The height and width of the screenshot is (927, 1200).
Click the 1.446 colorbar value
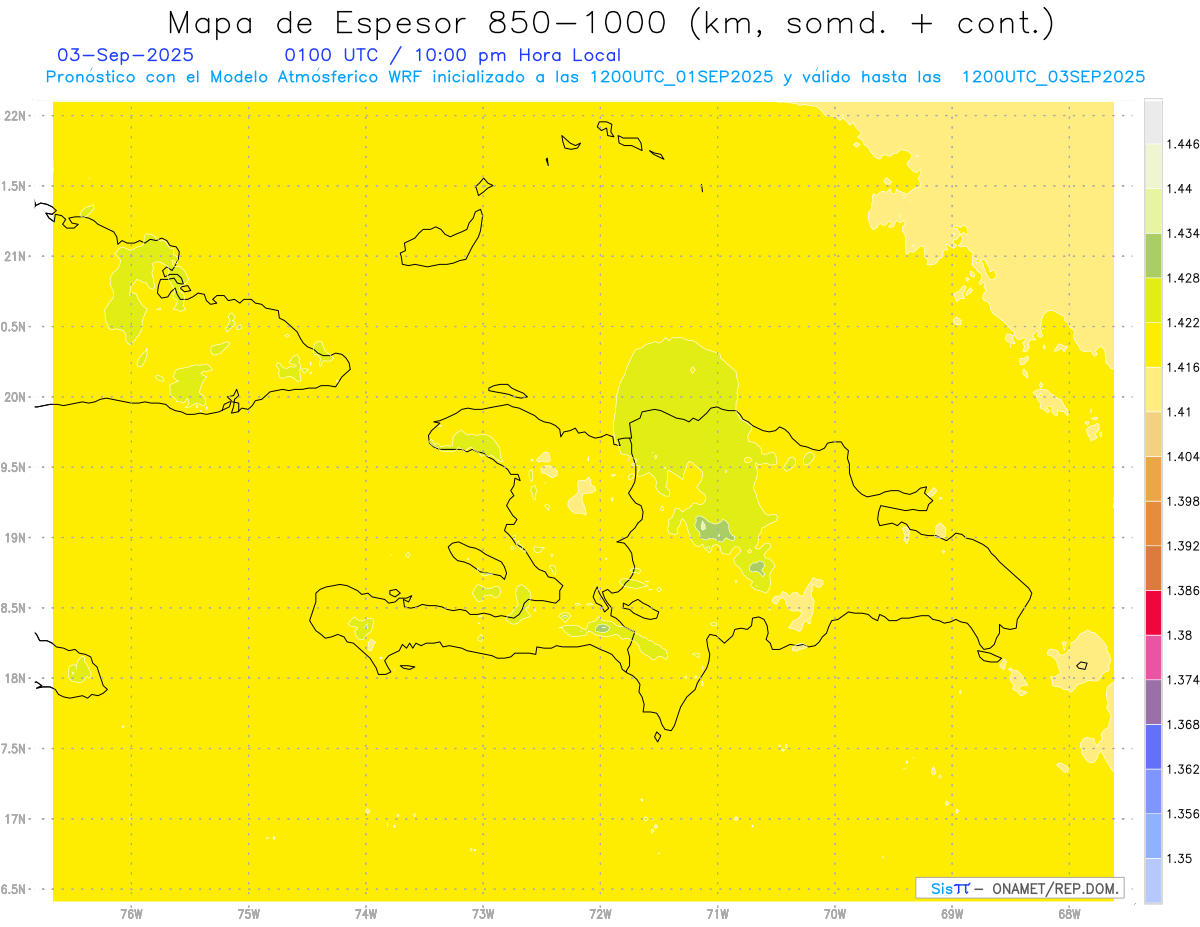point(1183,144)
